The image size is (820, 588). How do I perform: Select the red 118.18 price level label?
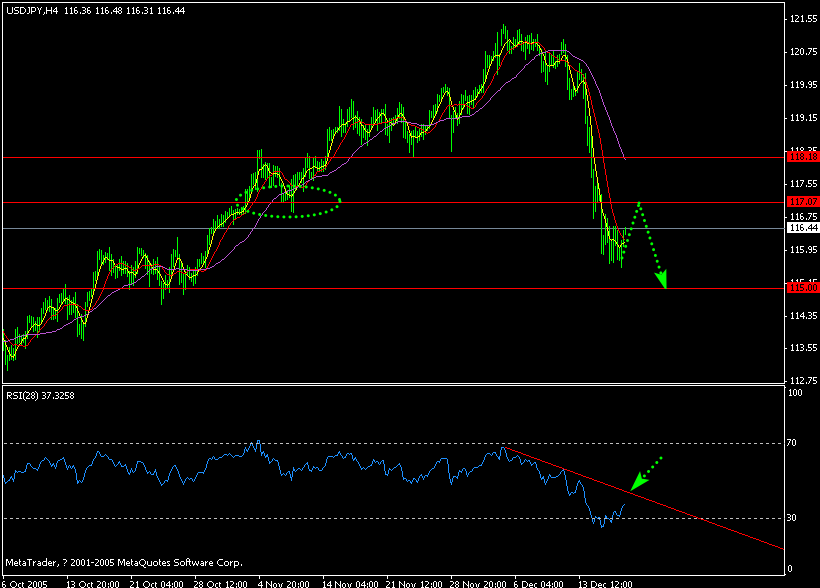(x=803, y=157)
